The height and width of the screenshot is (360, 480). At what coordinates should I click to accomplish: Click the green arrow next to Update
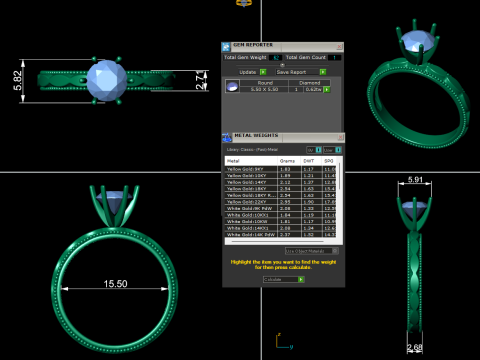click(x=263, y=72)
